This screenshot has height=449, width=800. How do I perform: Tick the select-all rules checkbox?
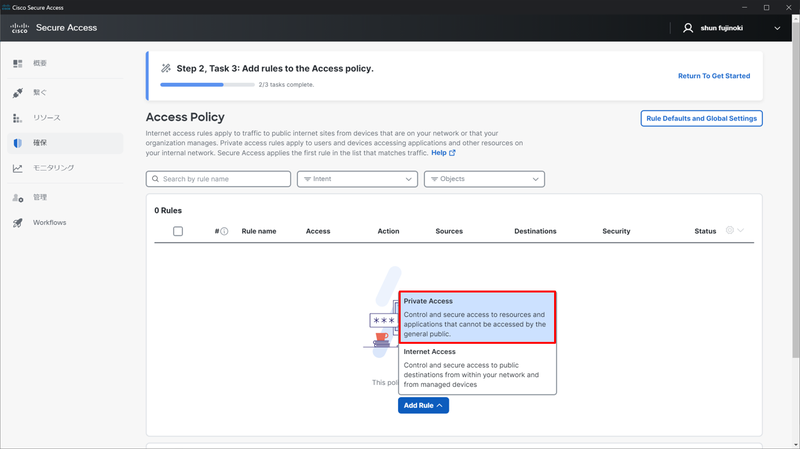point(178,231)
